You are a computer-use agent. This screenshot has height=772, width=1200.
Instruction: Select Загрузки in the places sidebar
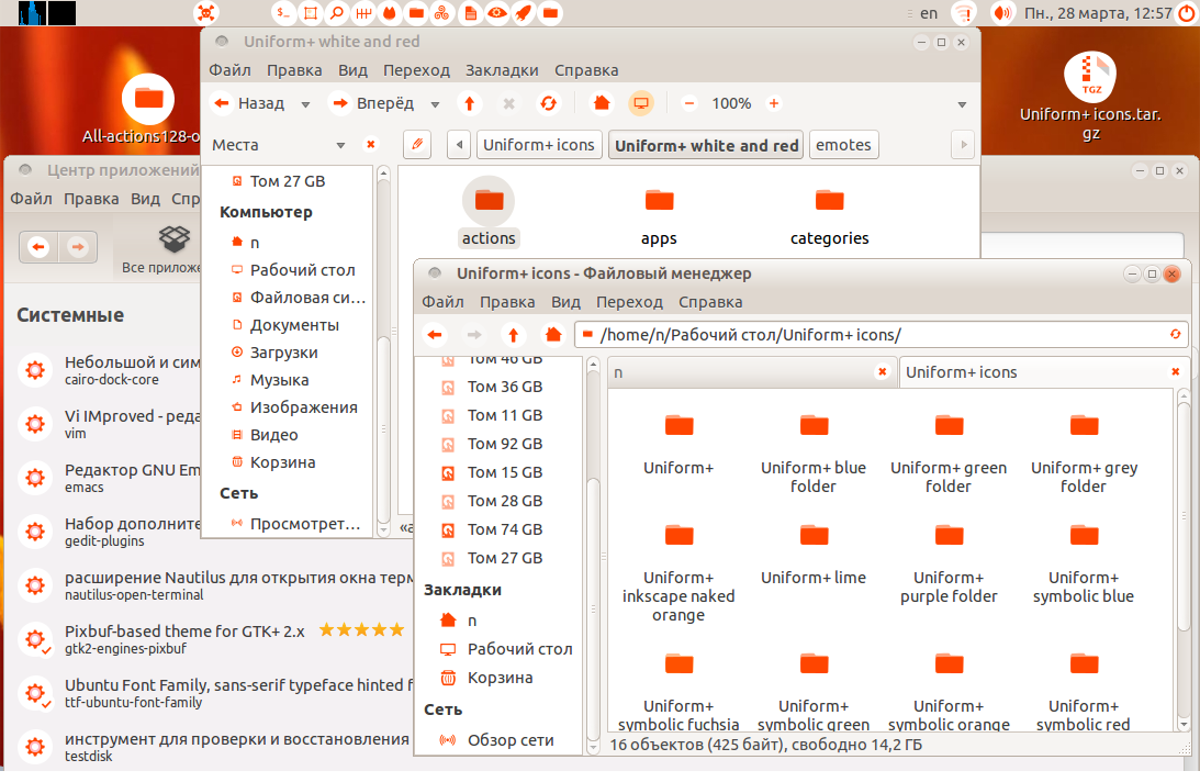tap(284, 352)
